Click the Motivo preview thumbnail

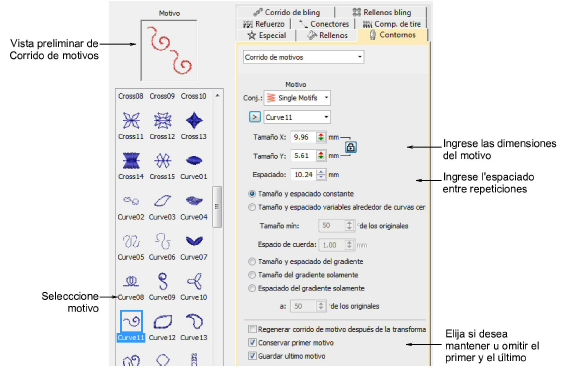coord(169,50)
